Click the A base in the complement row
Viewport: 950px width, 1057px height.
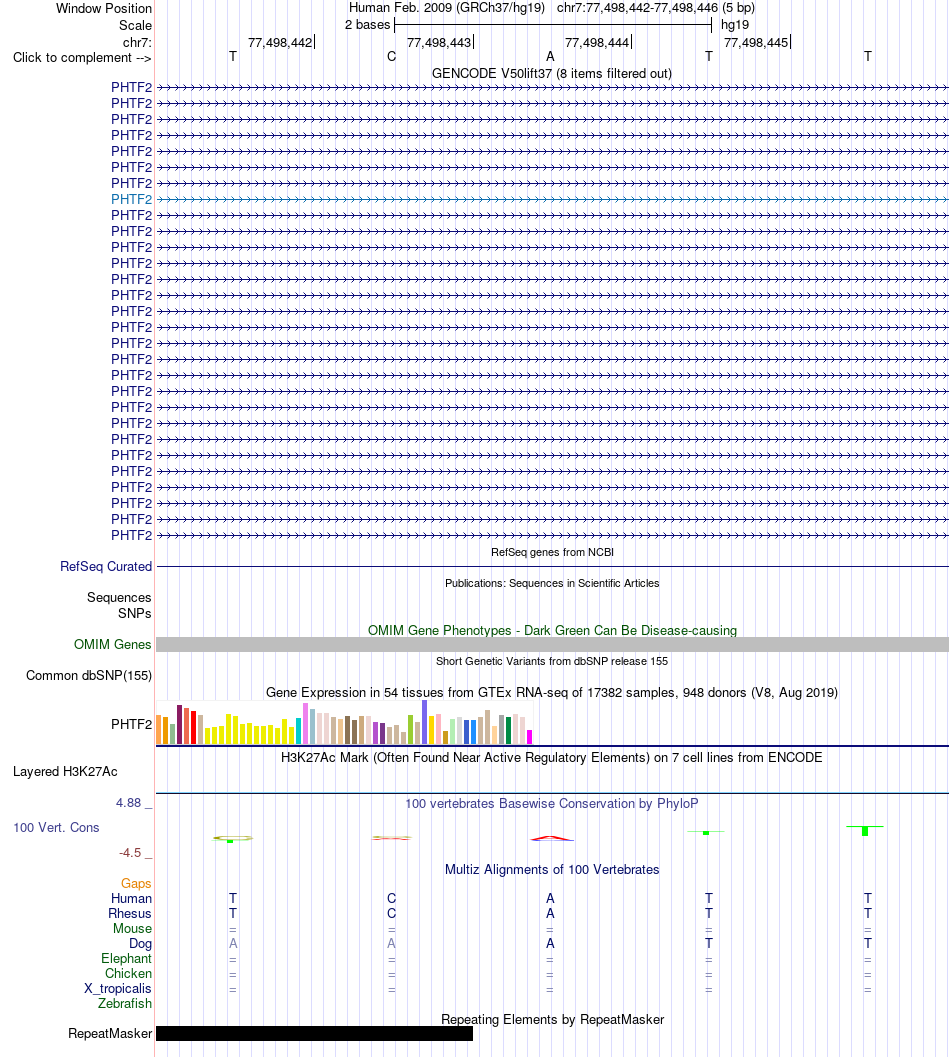click(x=550, y=57)
